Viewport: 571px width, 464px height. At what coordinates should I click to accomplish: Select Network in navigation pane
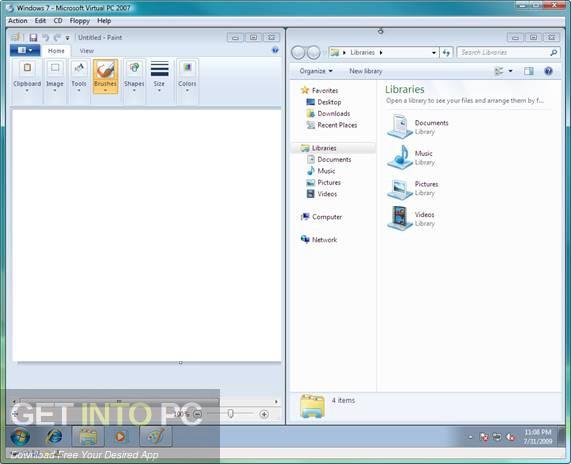pos(319,240)
